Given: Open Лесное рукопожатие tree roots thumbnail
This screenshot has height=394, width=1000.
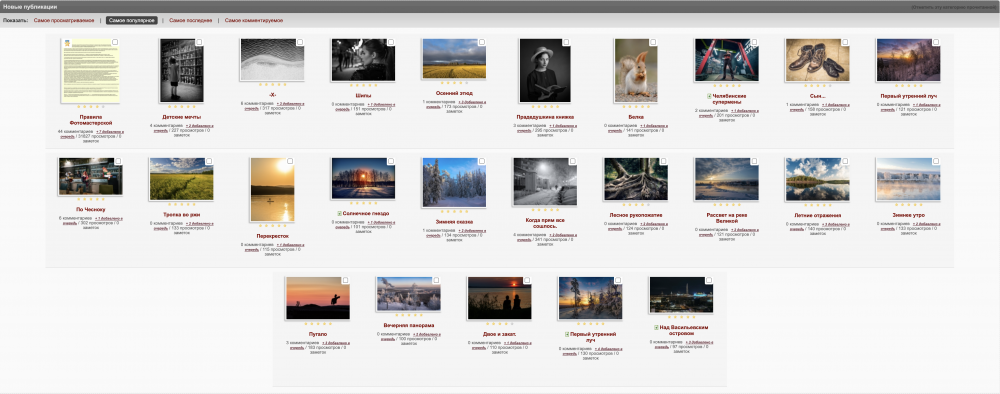Looking at the screenshot, I should (x=636, y=179).
